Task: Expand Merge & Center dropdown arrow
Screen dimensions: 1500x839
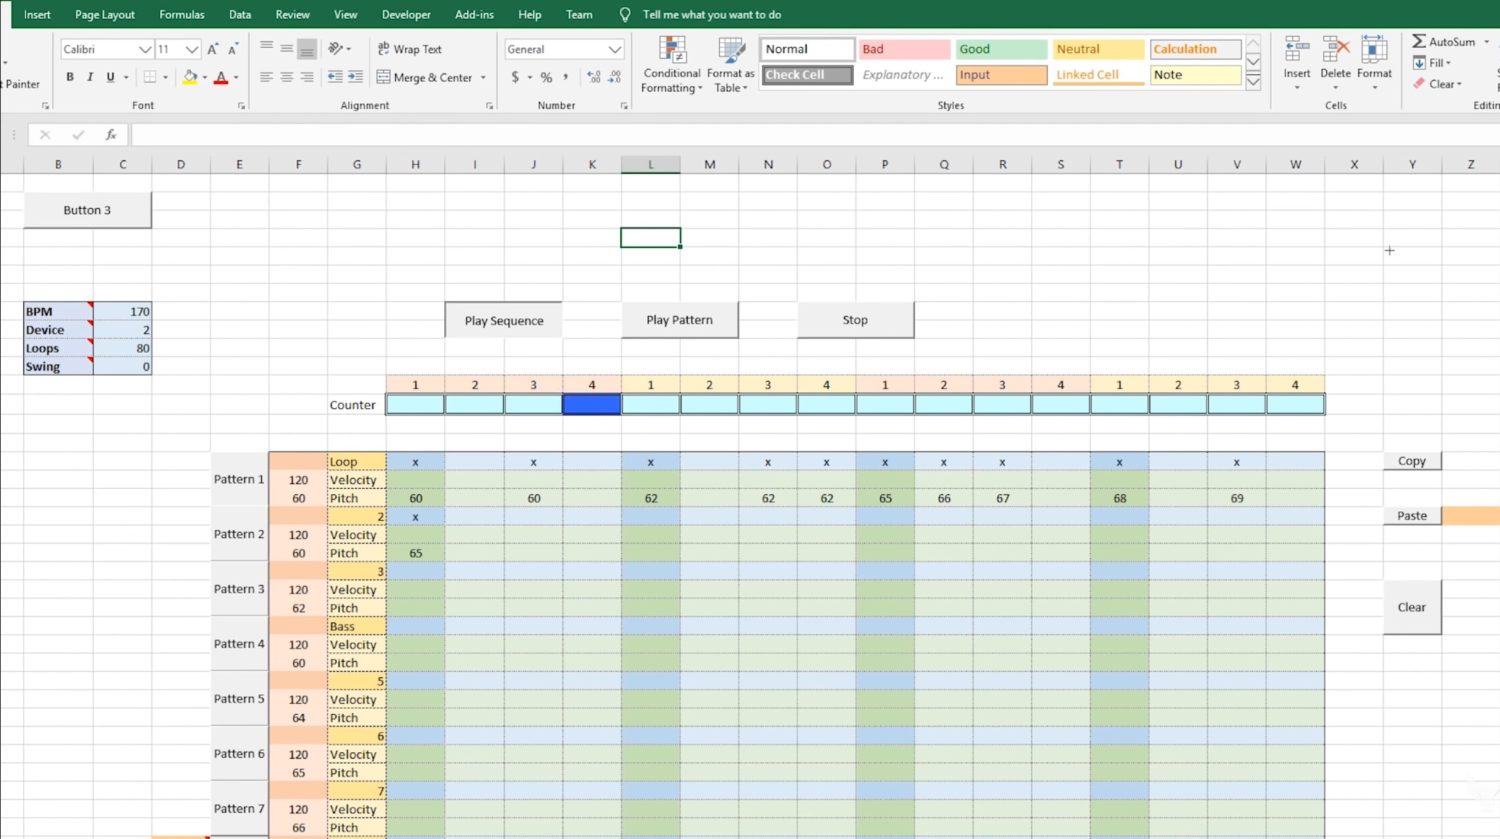Action: (x=483, y=77)
